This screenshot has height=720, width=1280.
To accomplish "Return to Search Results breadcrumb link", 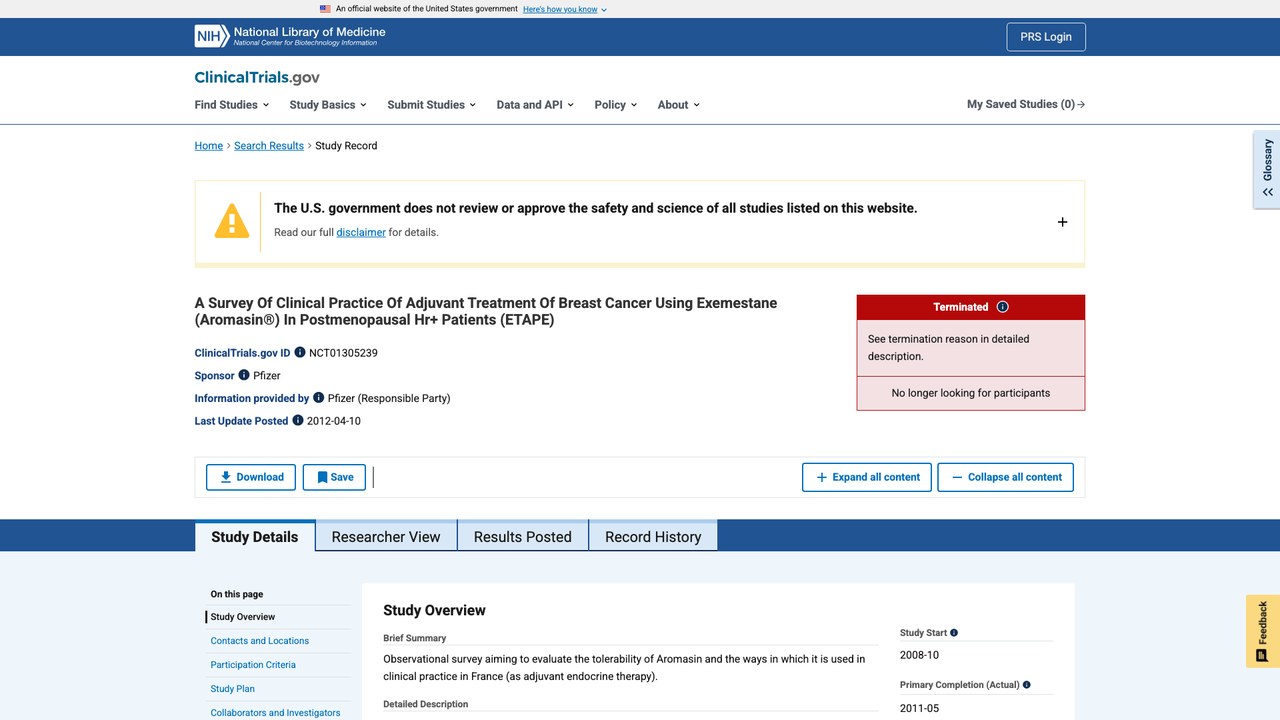I will click(x=269, y=146).
